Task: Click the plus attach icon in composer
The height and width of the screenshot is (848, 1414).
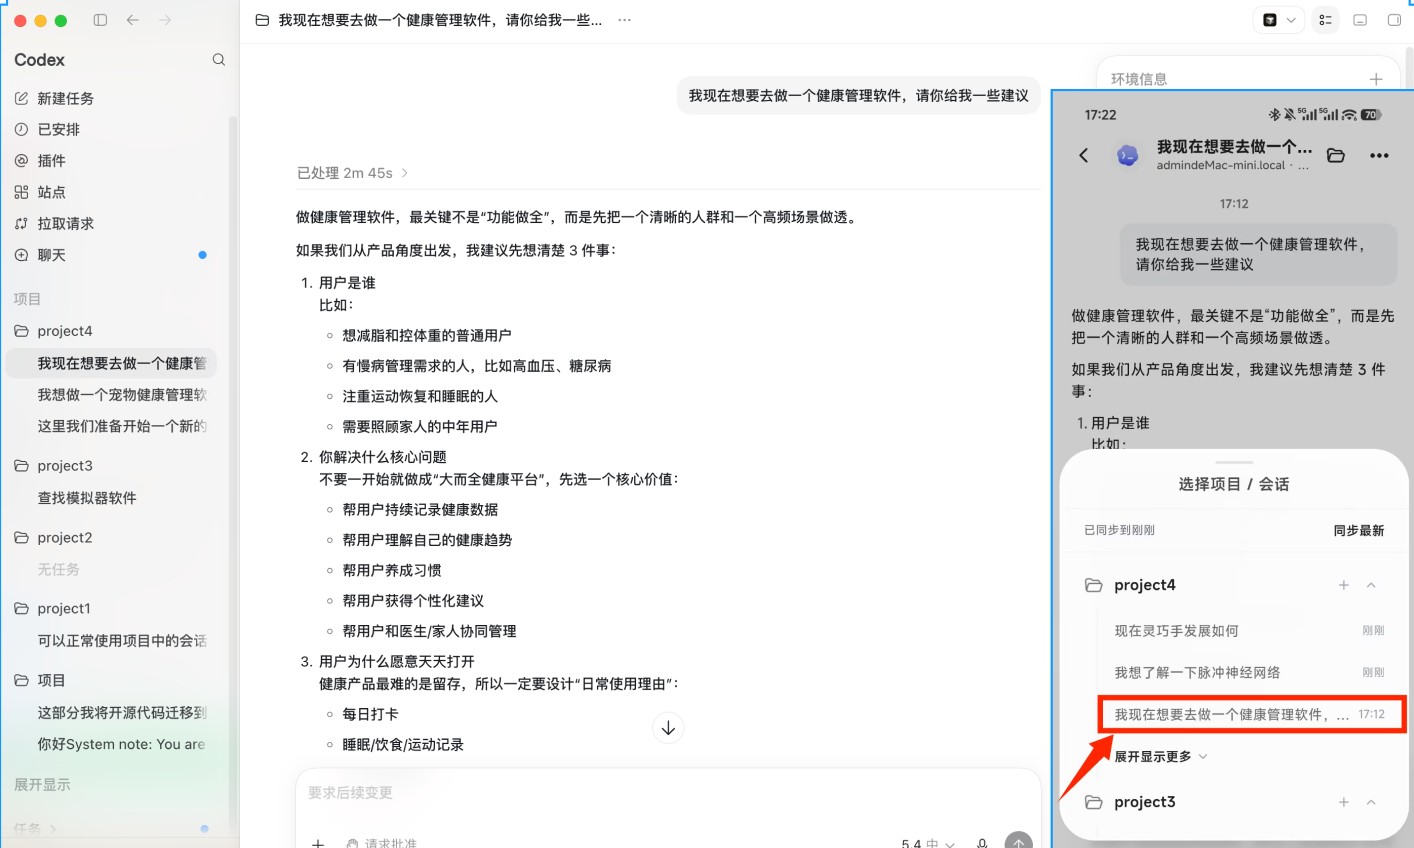Action: point(318,843)
